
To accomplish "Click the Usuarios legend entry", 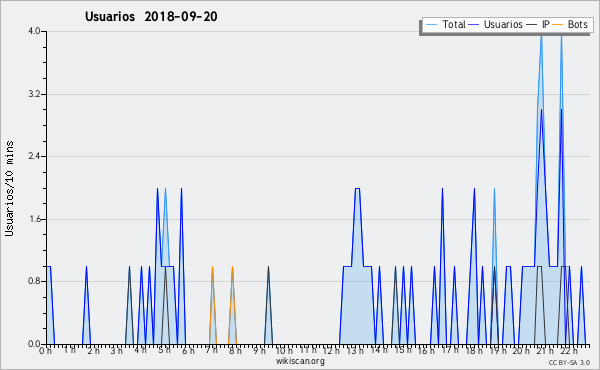I will 496,24.
